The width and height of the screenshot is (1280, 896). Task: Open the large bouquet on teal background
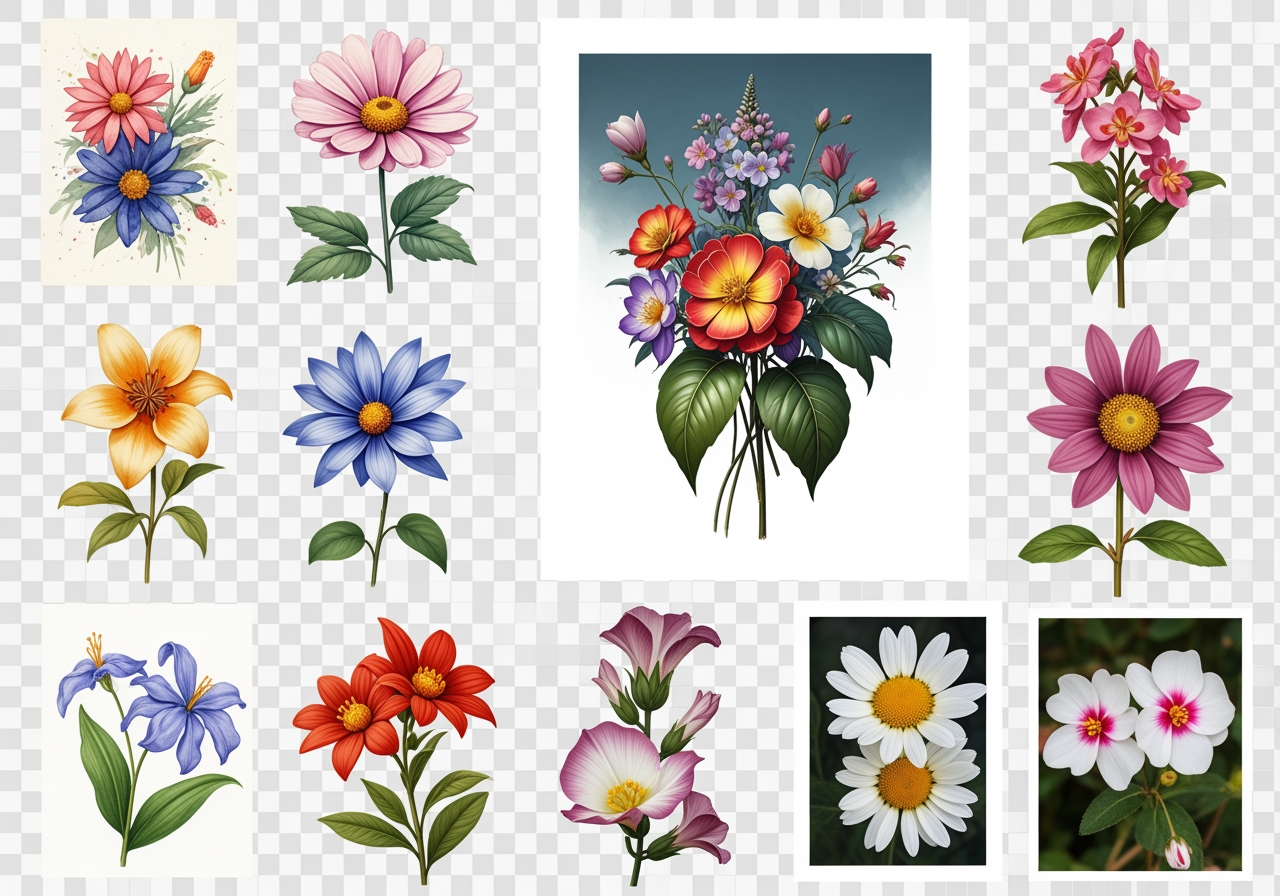754,300
